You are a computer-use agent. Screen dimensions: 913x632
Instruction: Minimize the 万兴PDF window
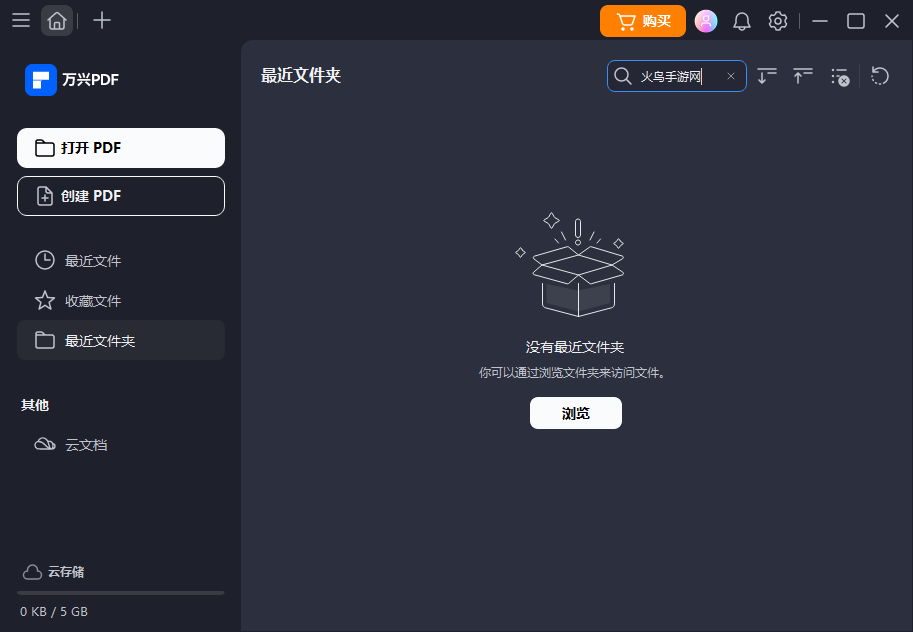tap(820, 22)
